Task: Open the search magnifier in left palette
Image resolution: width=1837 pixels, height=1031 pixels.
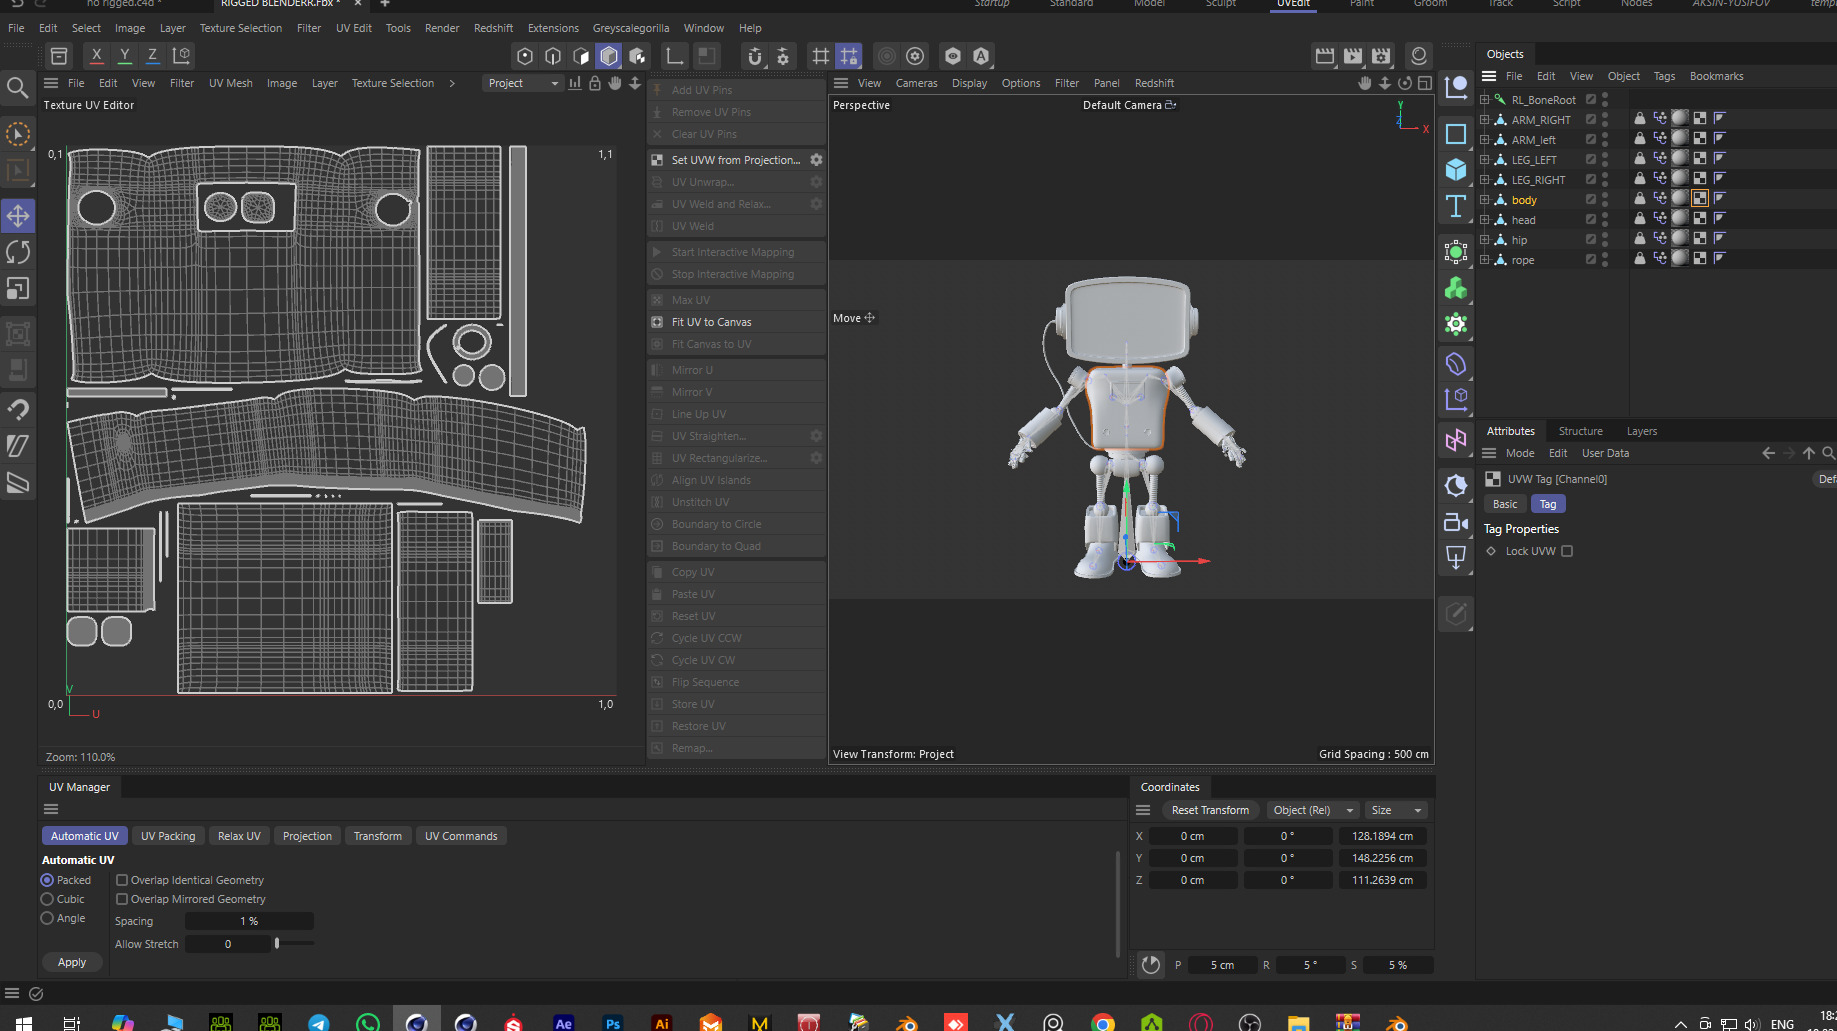Action: (x=17, y=88)
